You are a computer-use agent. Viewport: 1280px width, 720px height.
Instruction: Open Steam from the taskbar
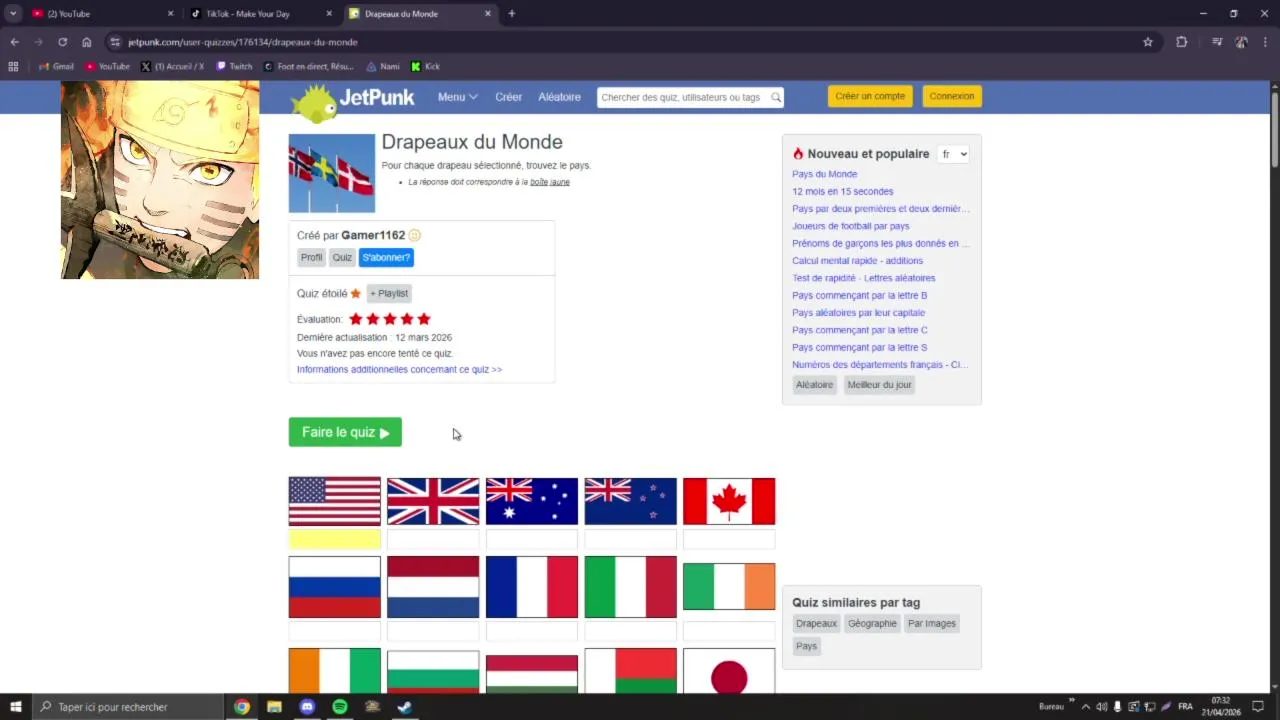coord(405,707)
